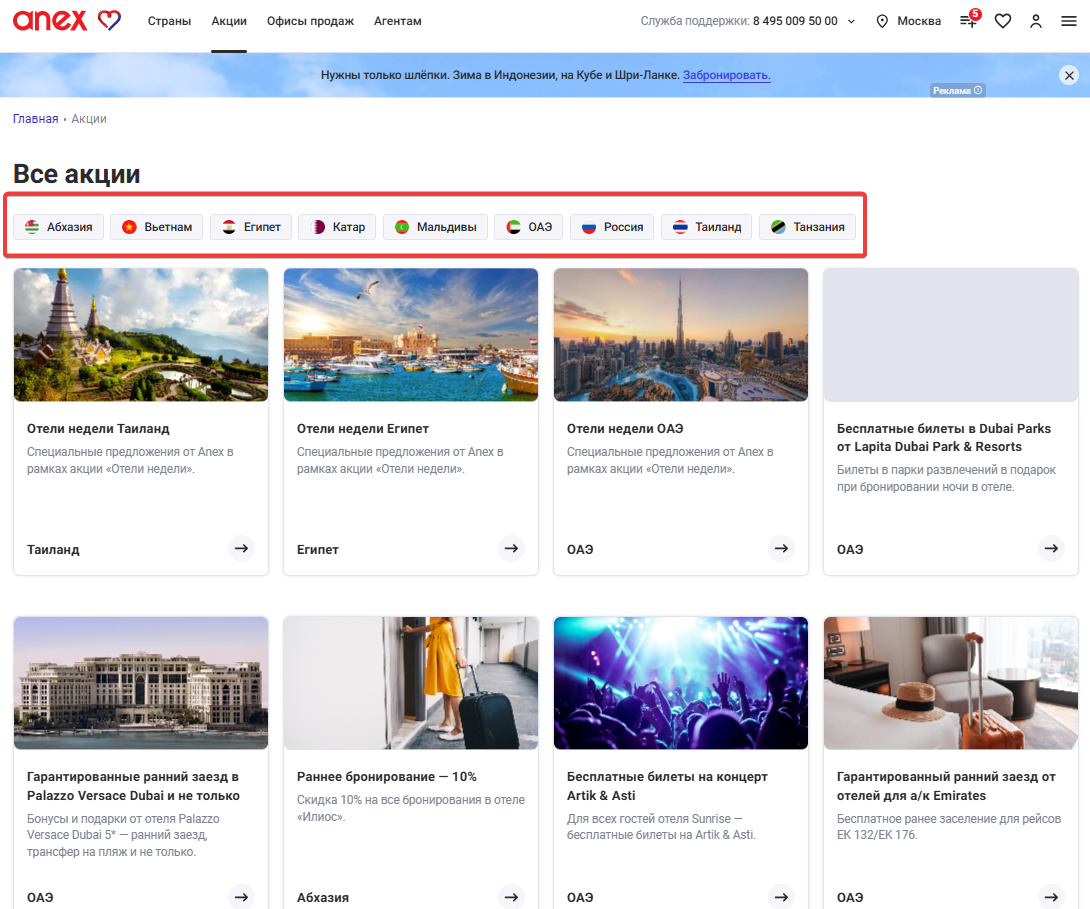The width and height of the screenshot is (1090, 909).
Task: Click the Anex logo
Action: [x=67, y=21]
